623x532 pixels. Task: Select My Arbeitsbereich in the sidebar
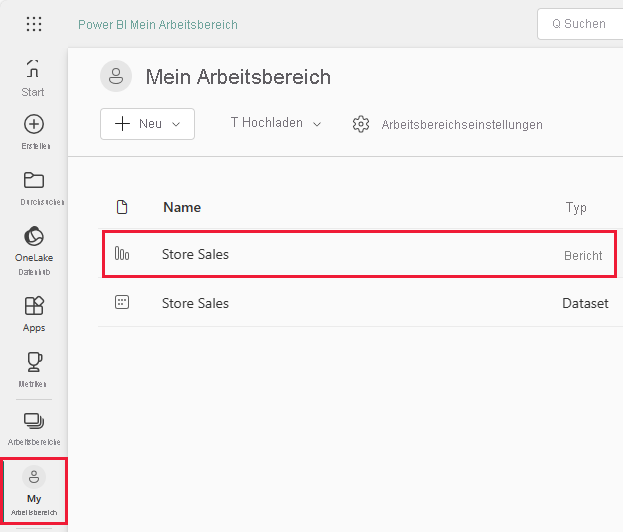[x=34, y=491]
